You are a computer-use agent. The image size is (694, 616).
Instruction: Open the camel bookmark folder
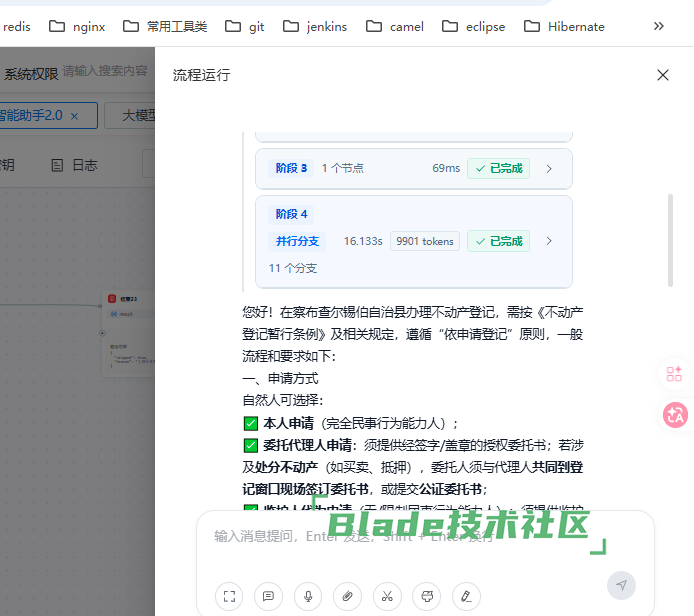pos(395,27)
